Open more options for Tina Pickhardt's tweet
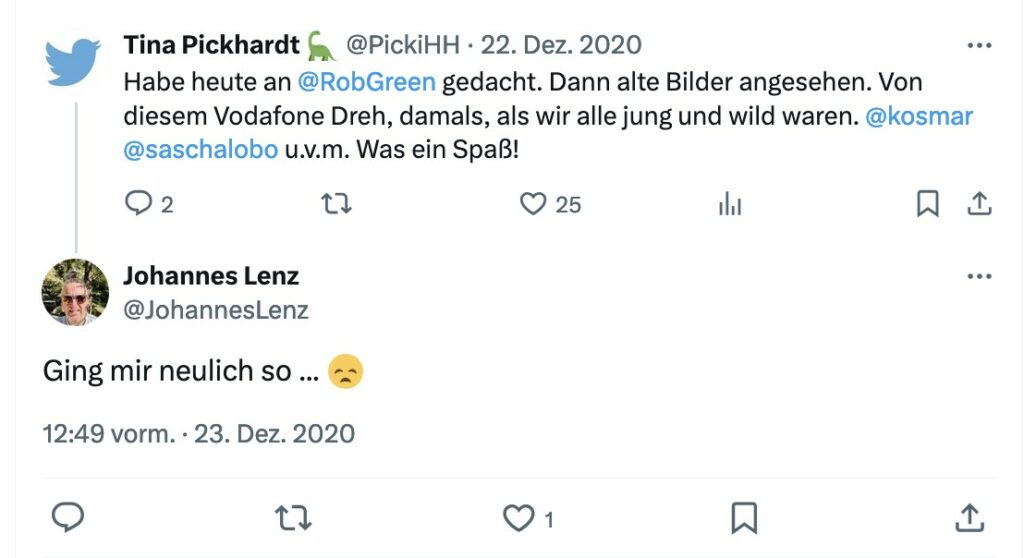Viewport: 1024px width, 558px height. point(979,45)
